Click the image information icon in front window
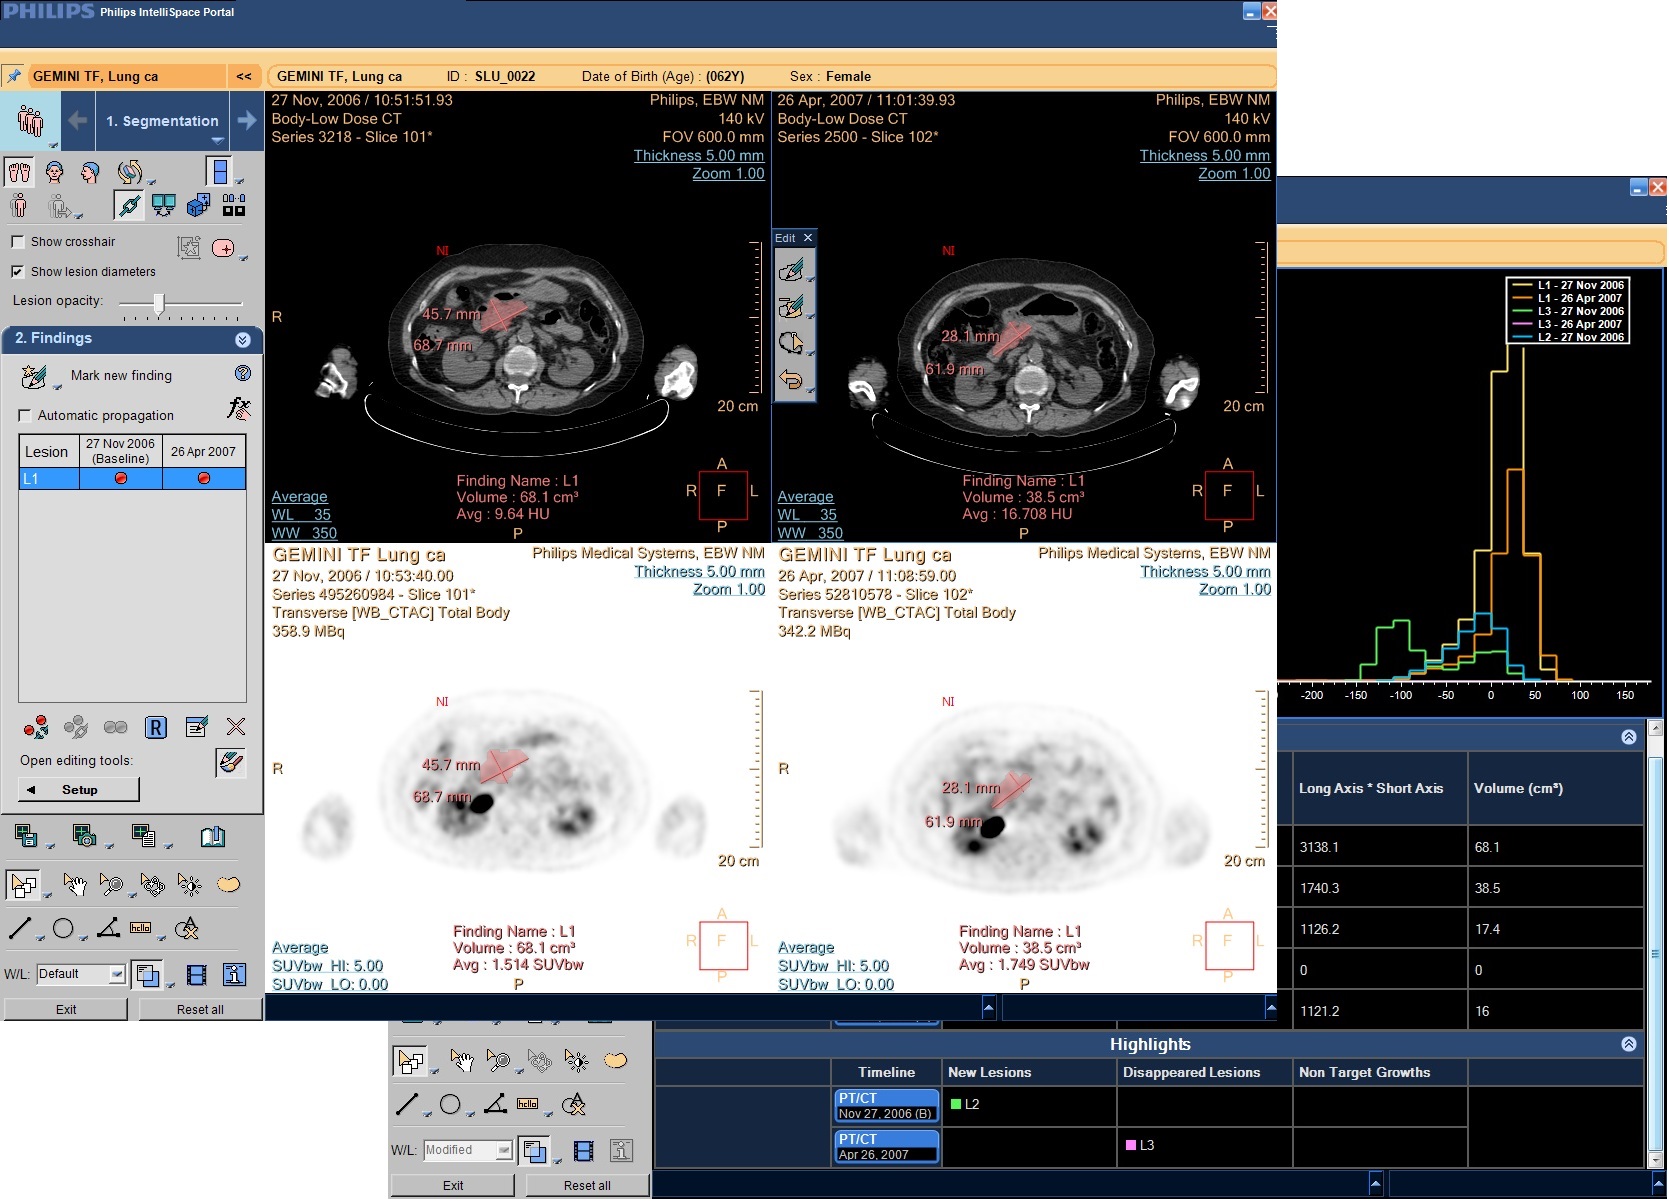Screen dimensions: 1669x1201 click(x=234, y=974)
